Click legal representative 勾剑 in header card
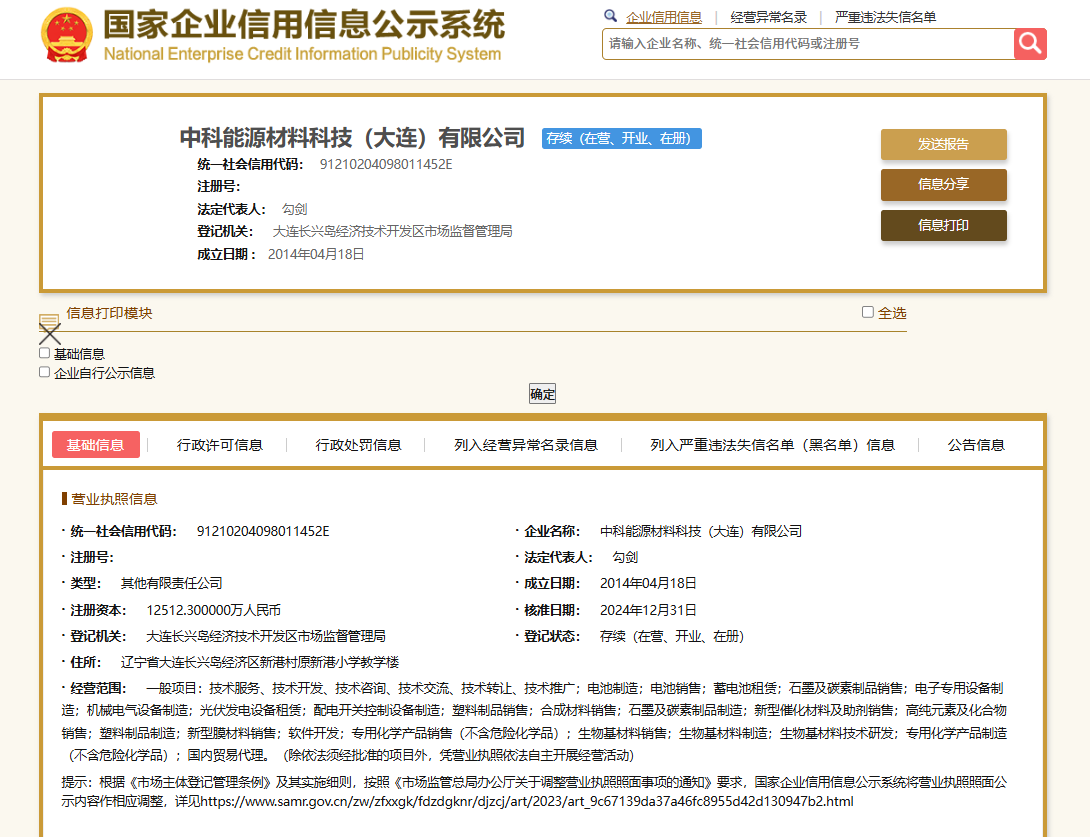 (294, 209)
